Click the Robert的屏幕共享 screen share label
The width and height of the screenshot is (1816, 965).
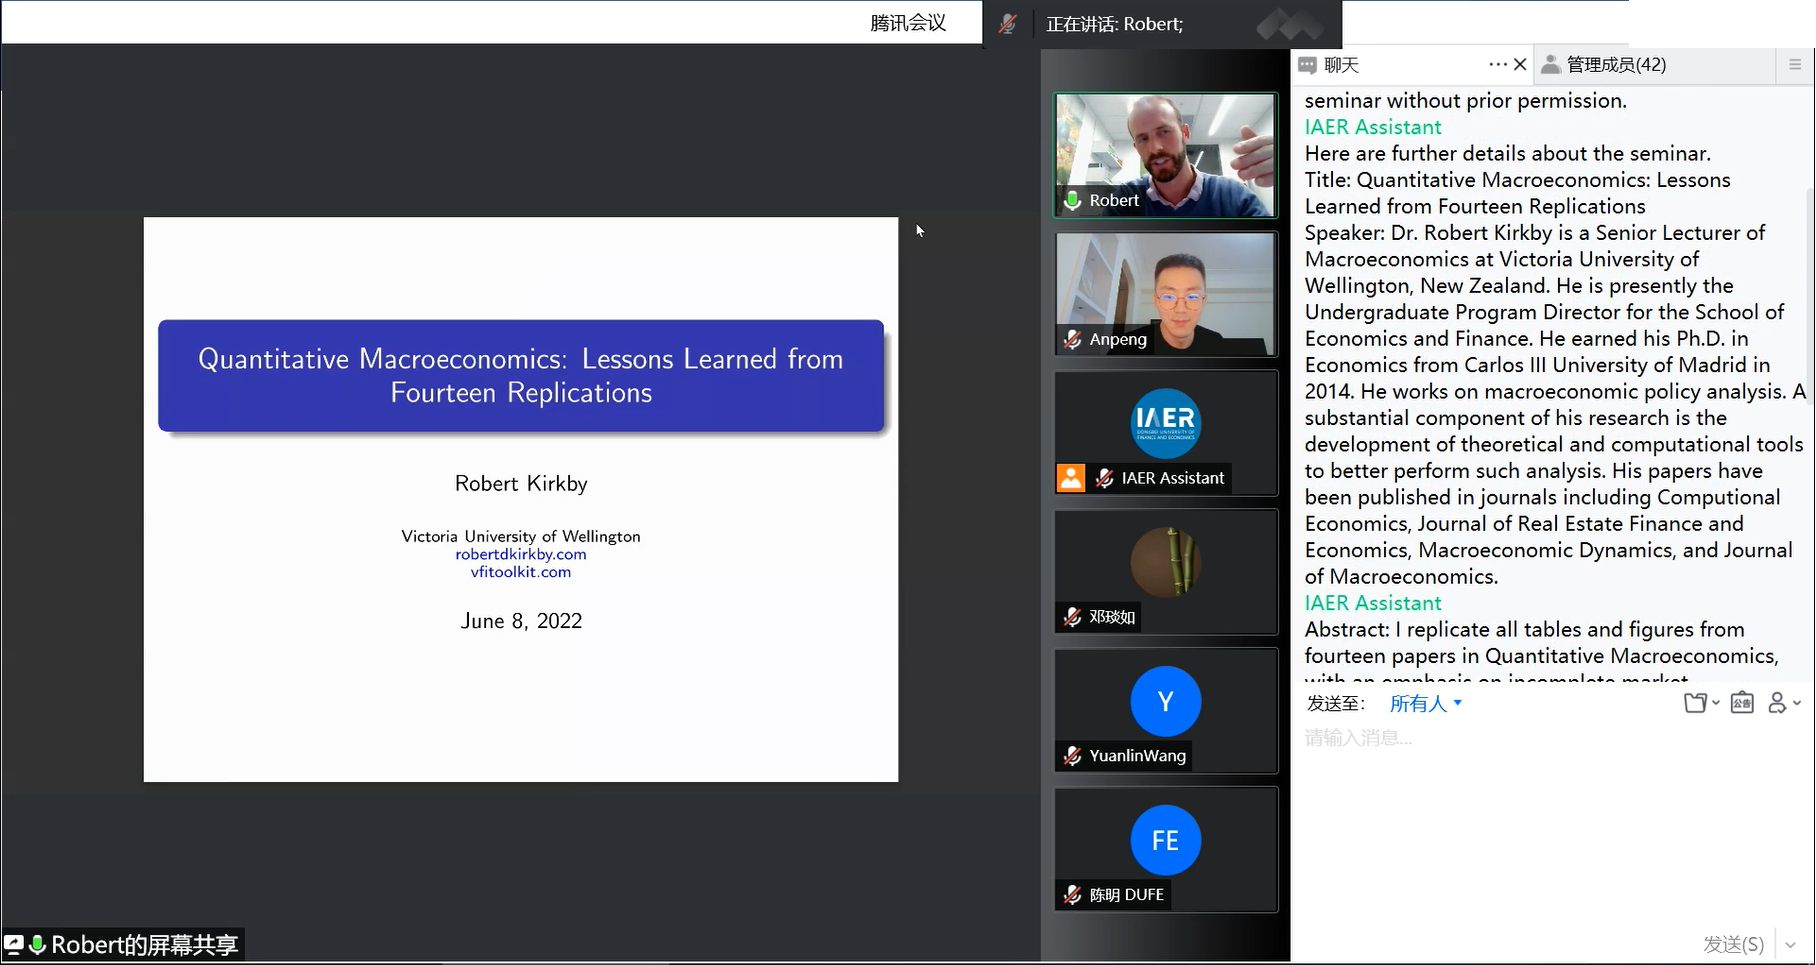(x=145, y=945)
